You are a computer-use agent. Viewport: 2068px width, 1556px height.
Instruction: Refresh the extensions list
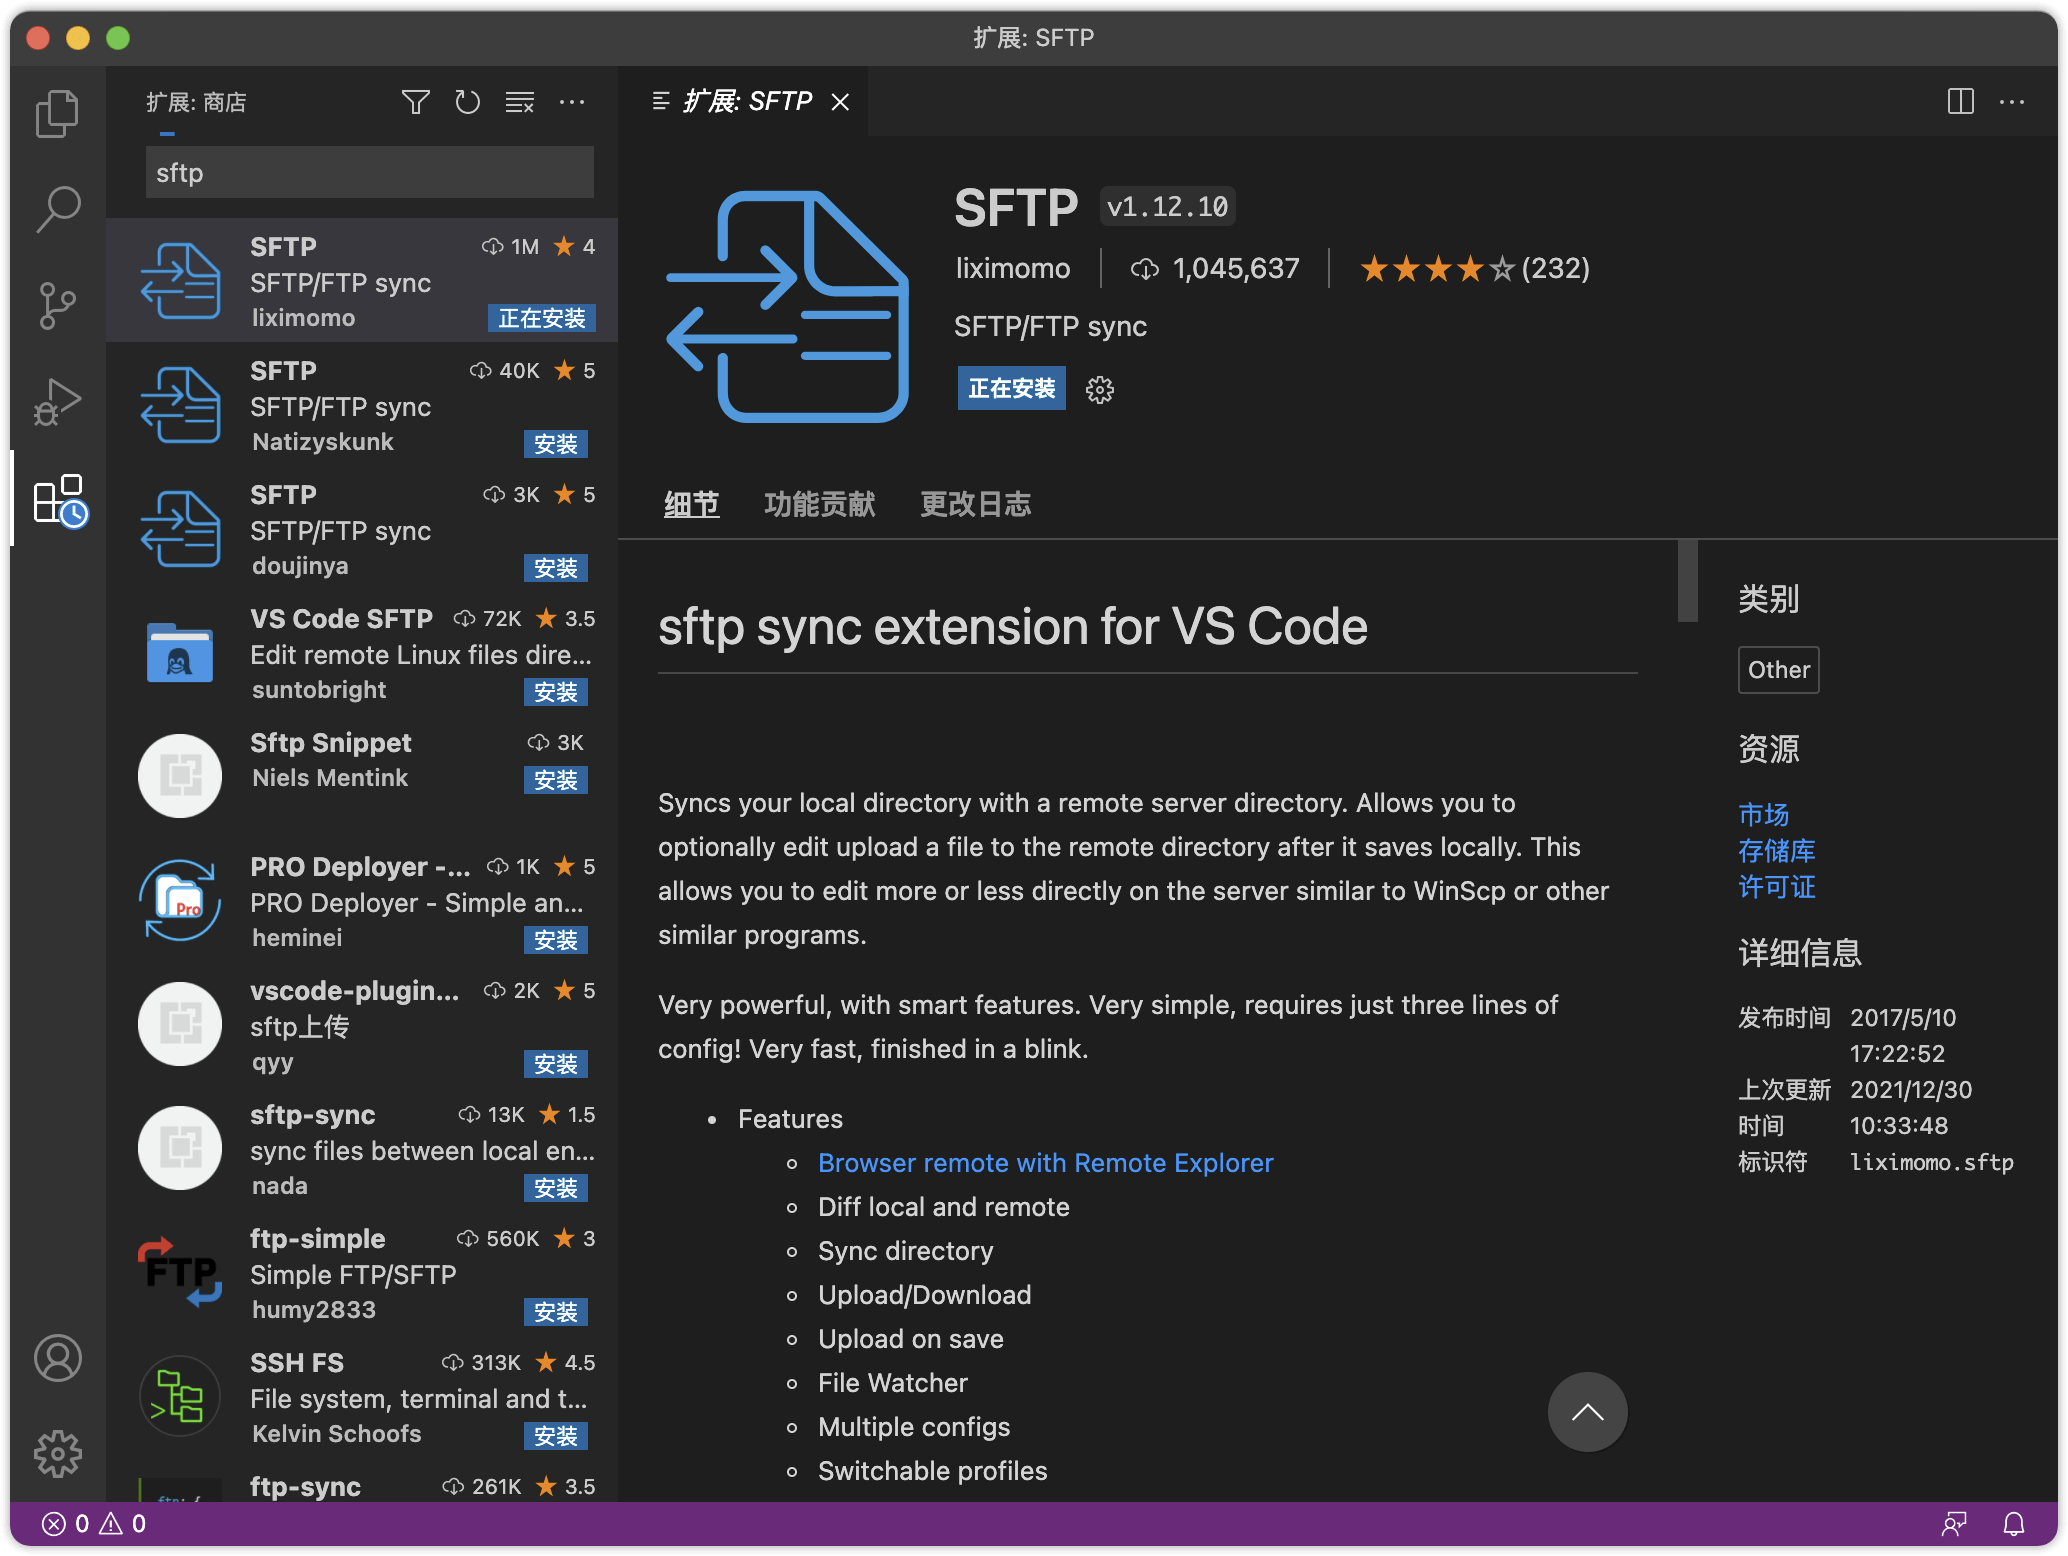467,102
